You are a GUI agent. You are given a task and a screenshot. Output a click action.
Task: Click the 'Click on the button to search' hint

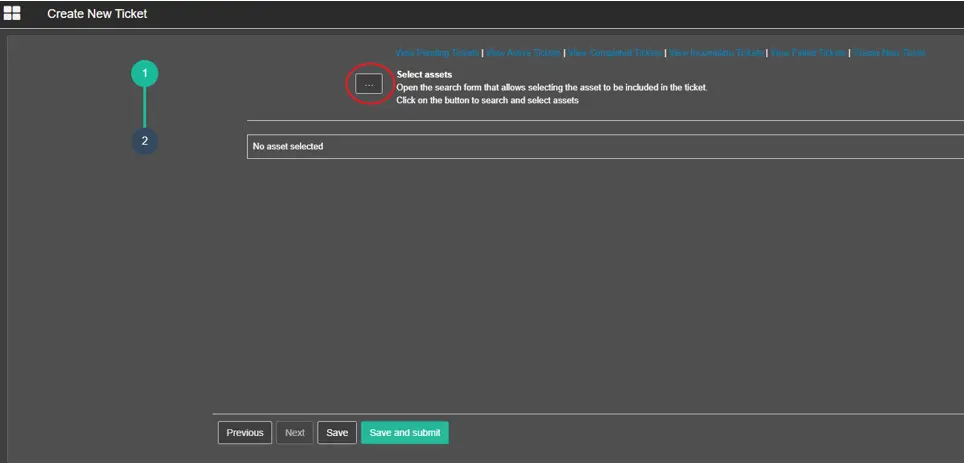click(x=487, y=100)
